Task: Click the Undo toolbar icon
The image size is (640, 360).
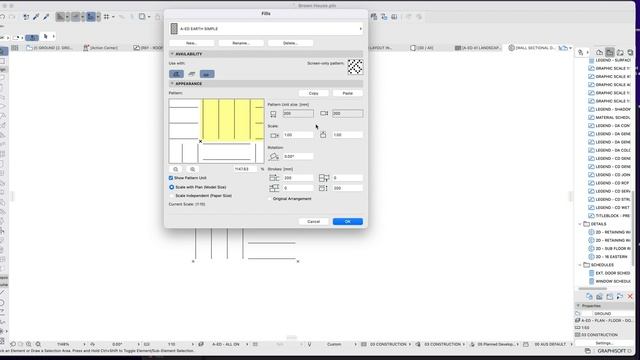Action: pos(2,17)
